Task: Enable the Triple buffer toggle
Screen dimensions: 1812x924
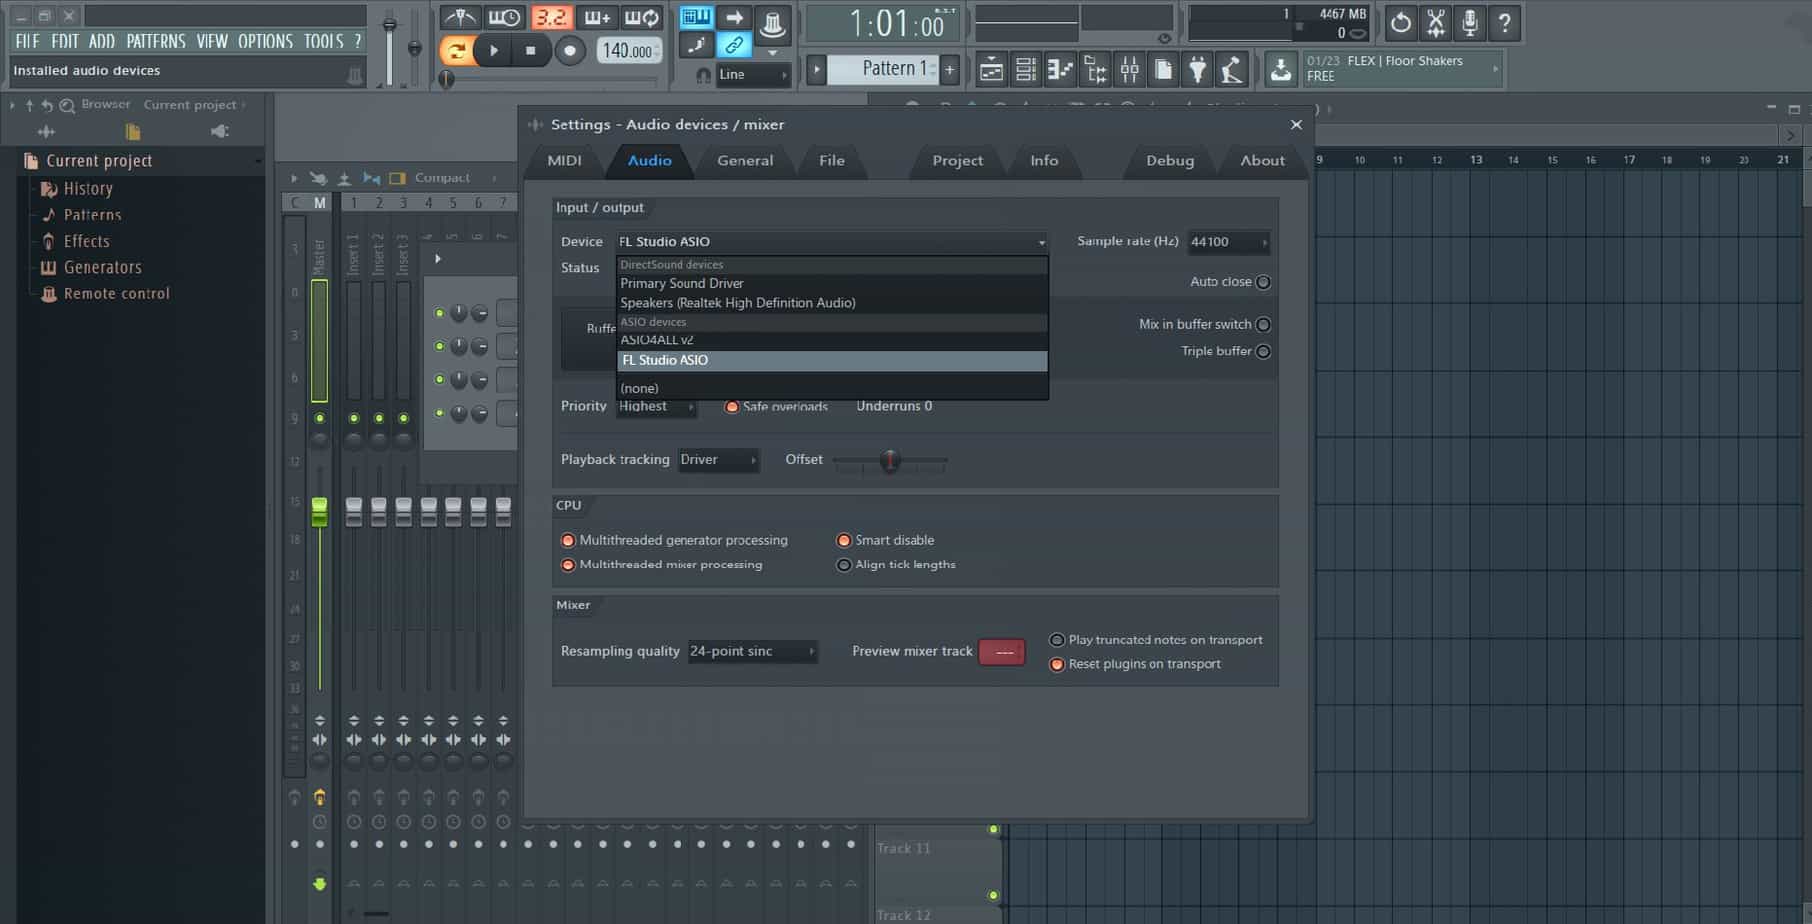Action: click(x=1263, y=351)
